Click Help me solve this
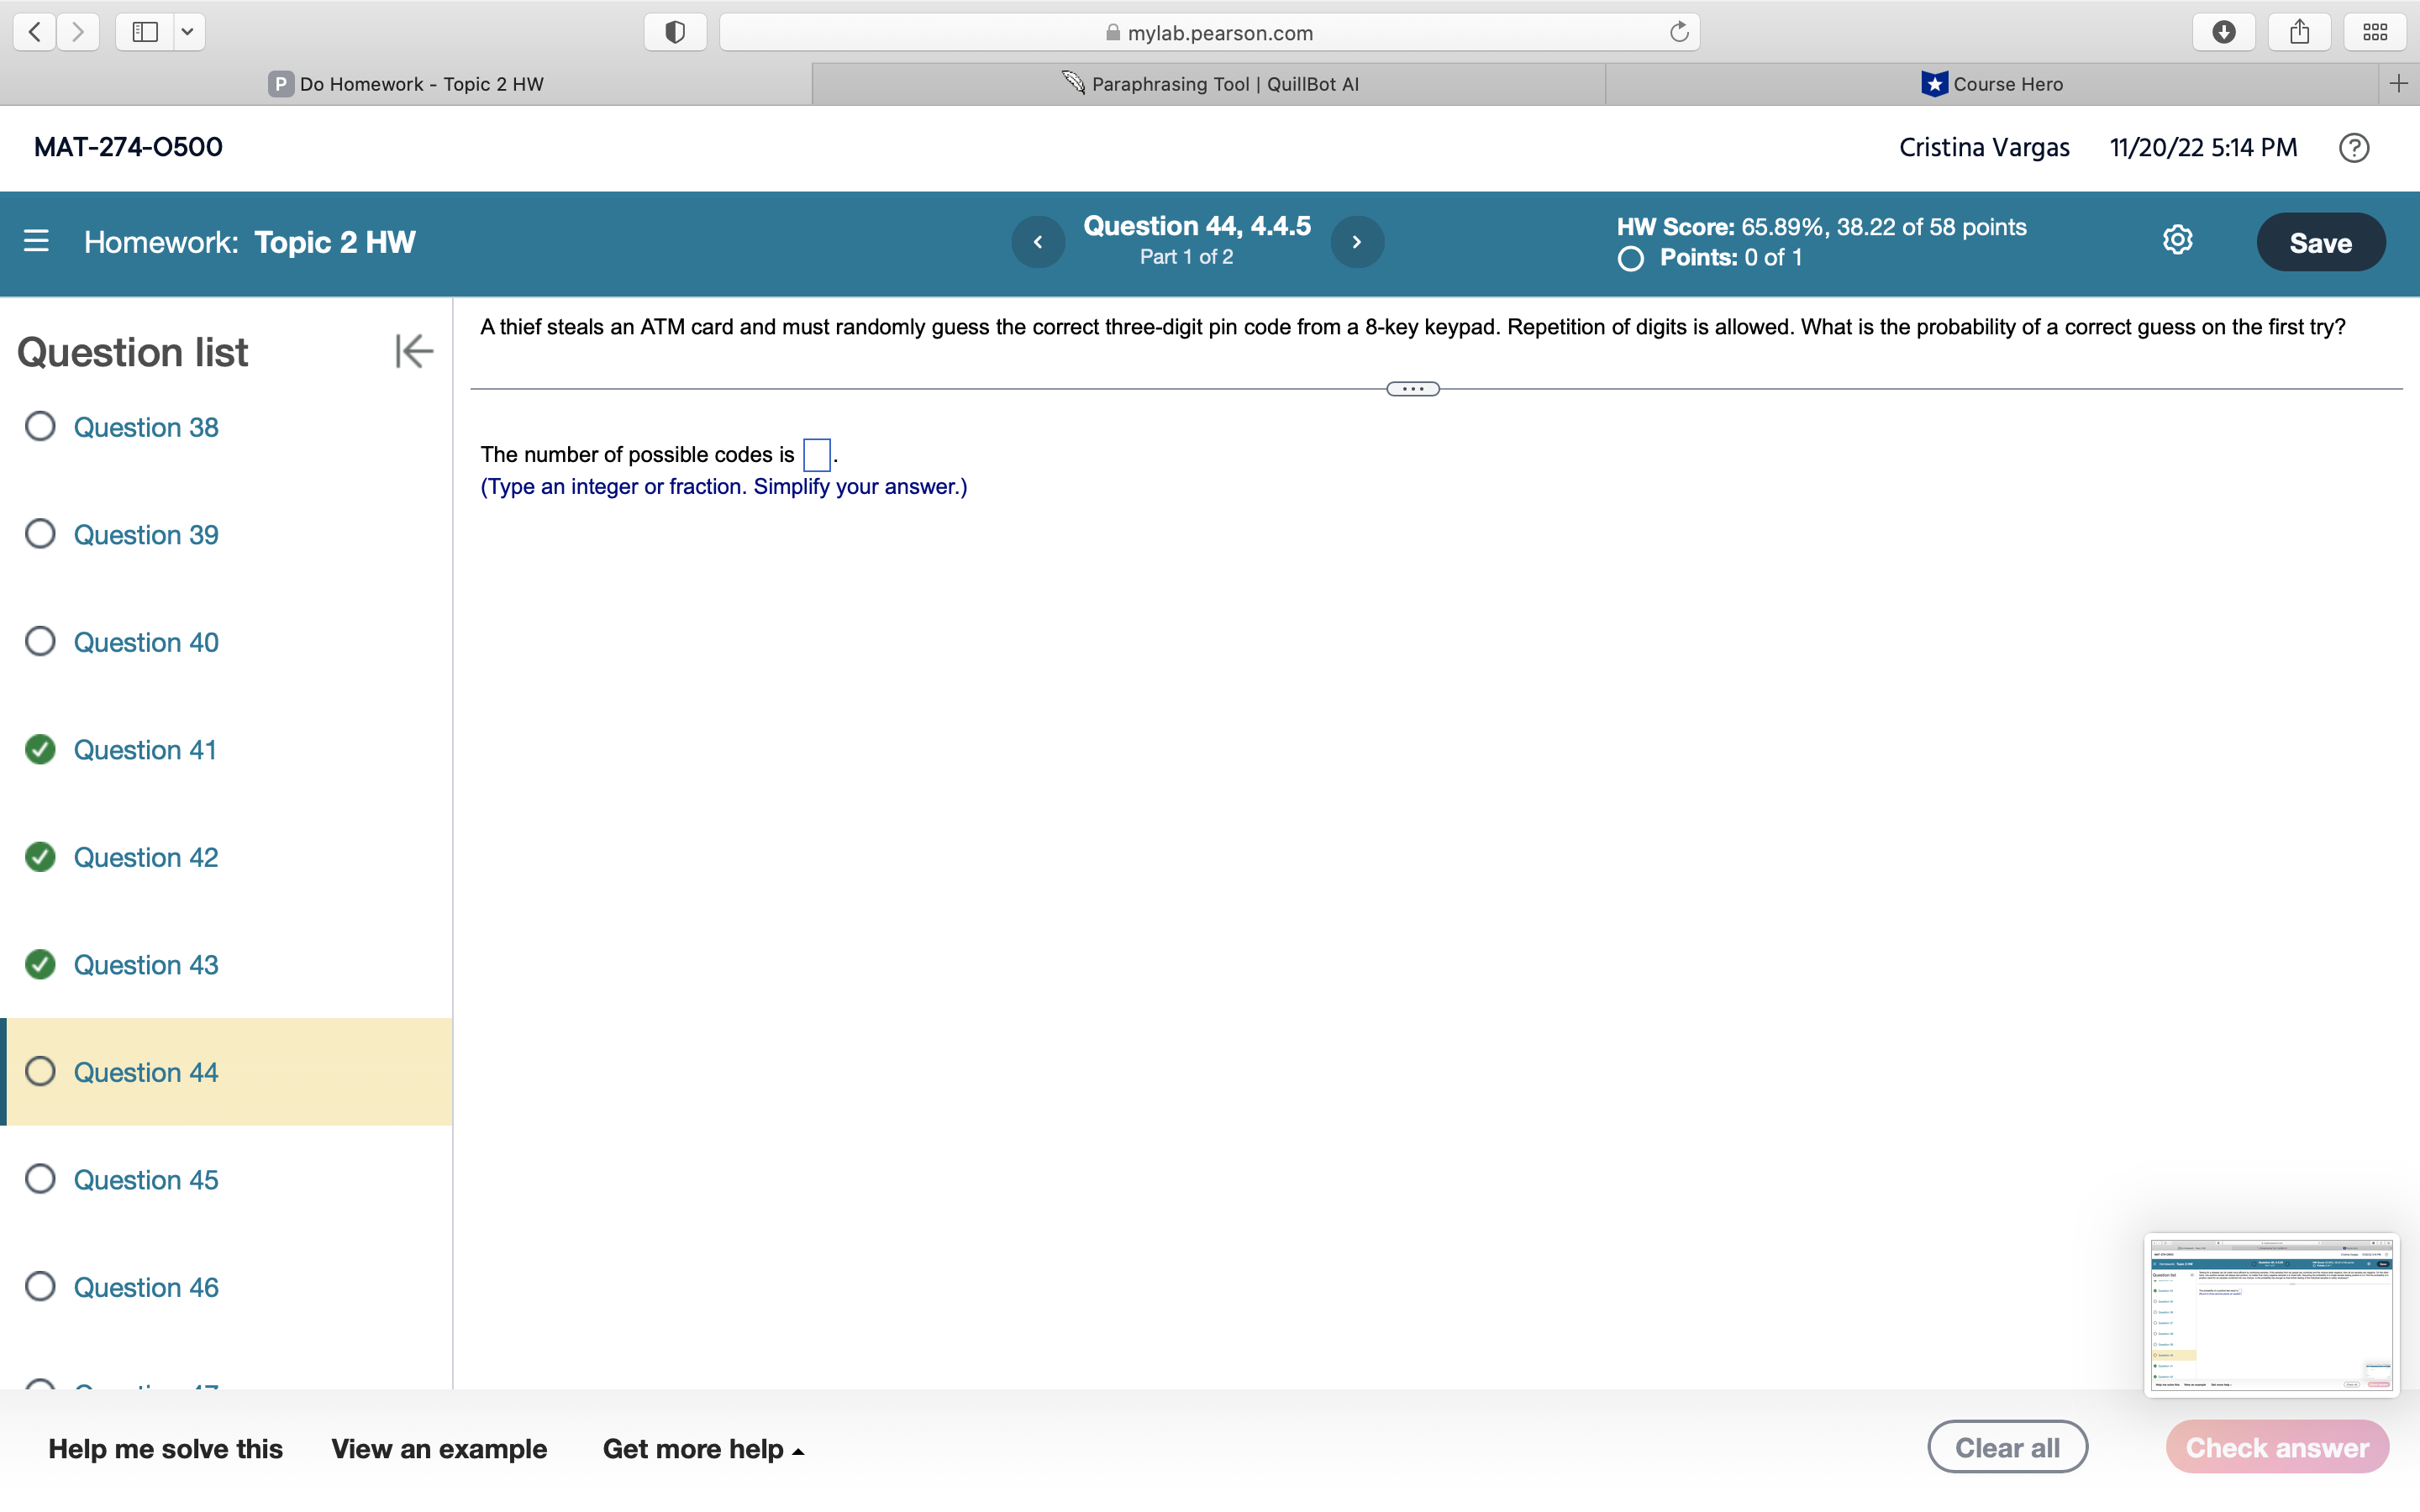The width and height of the screenshot is (2420, 1512). [x=166, y=1448]
